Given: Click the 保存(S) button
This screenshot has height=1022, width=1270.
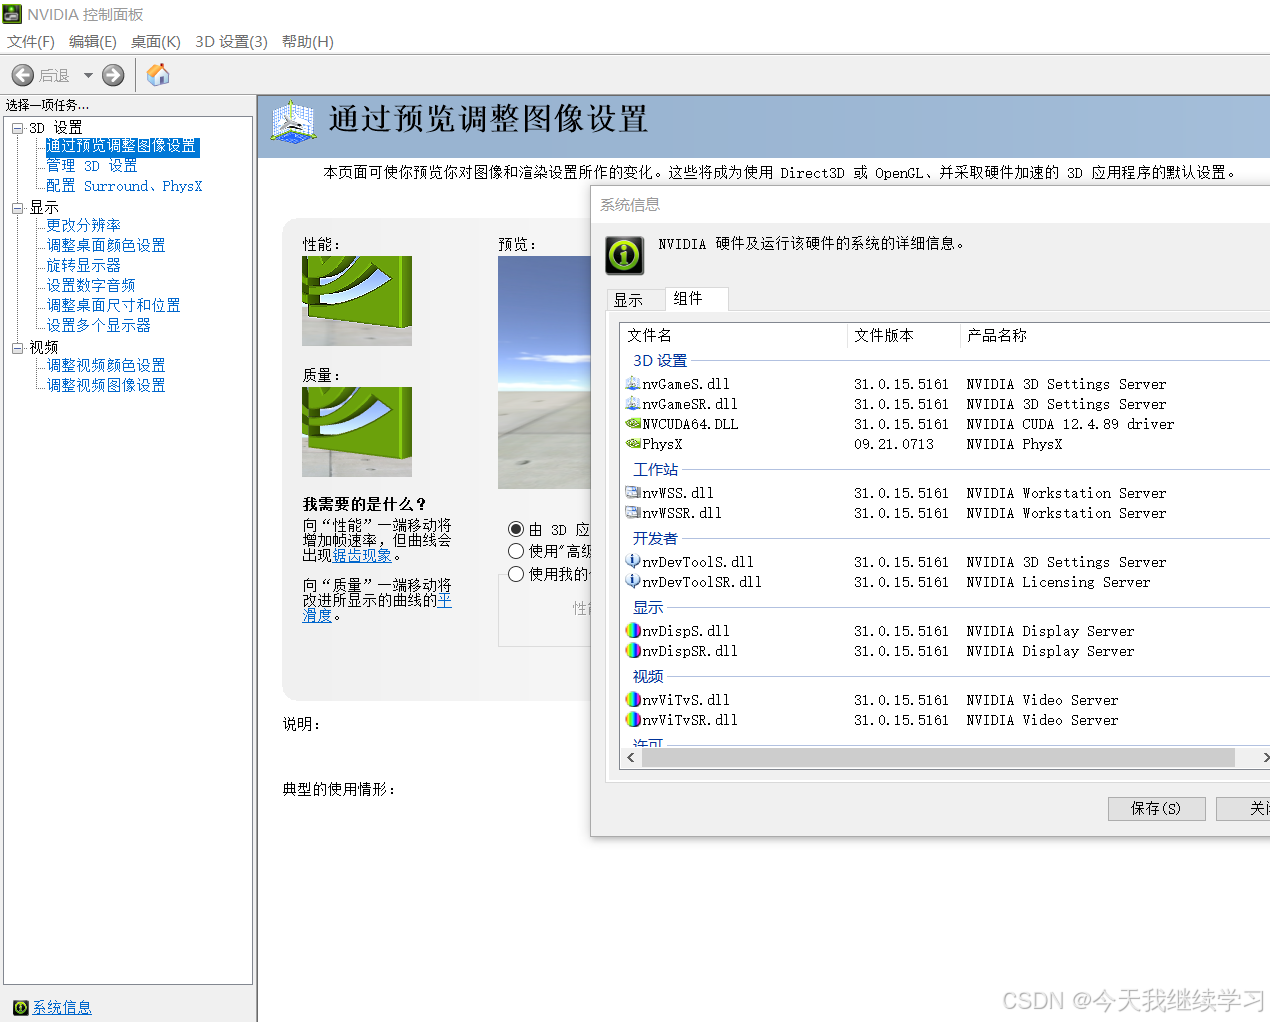Looking at the screenshot, I should click(x=1156, y=808).
